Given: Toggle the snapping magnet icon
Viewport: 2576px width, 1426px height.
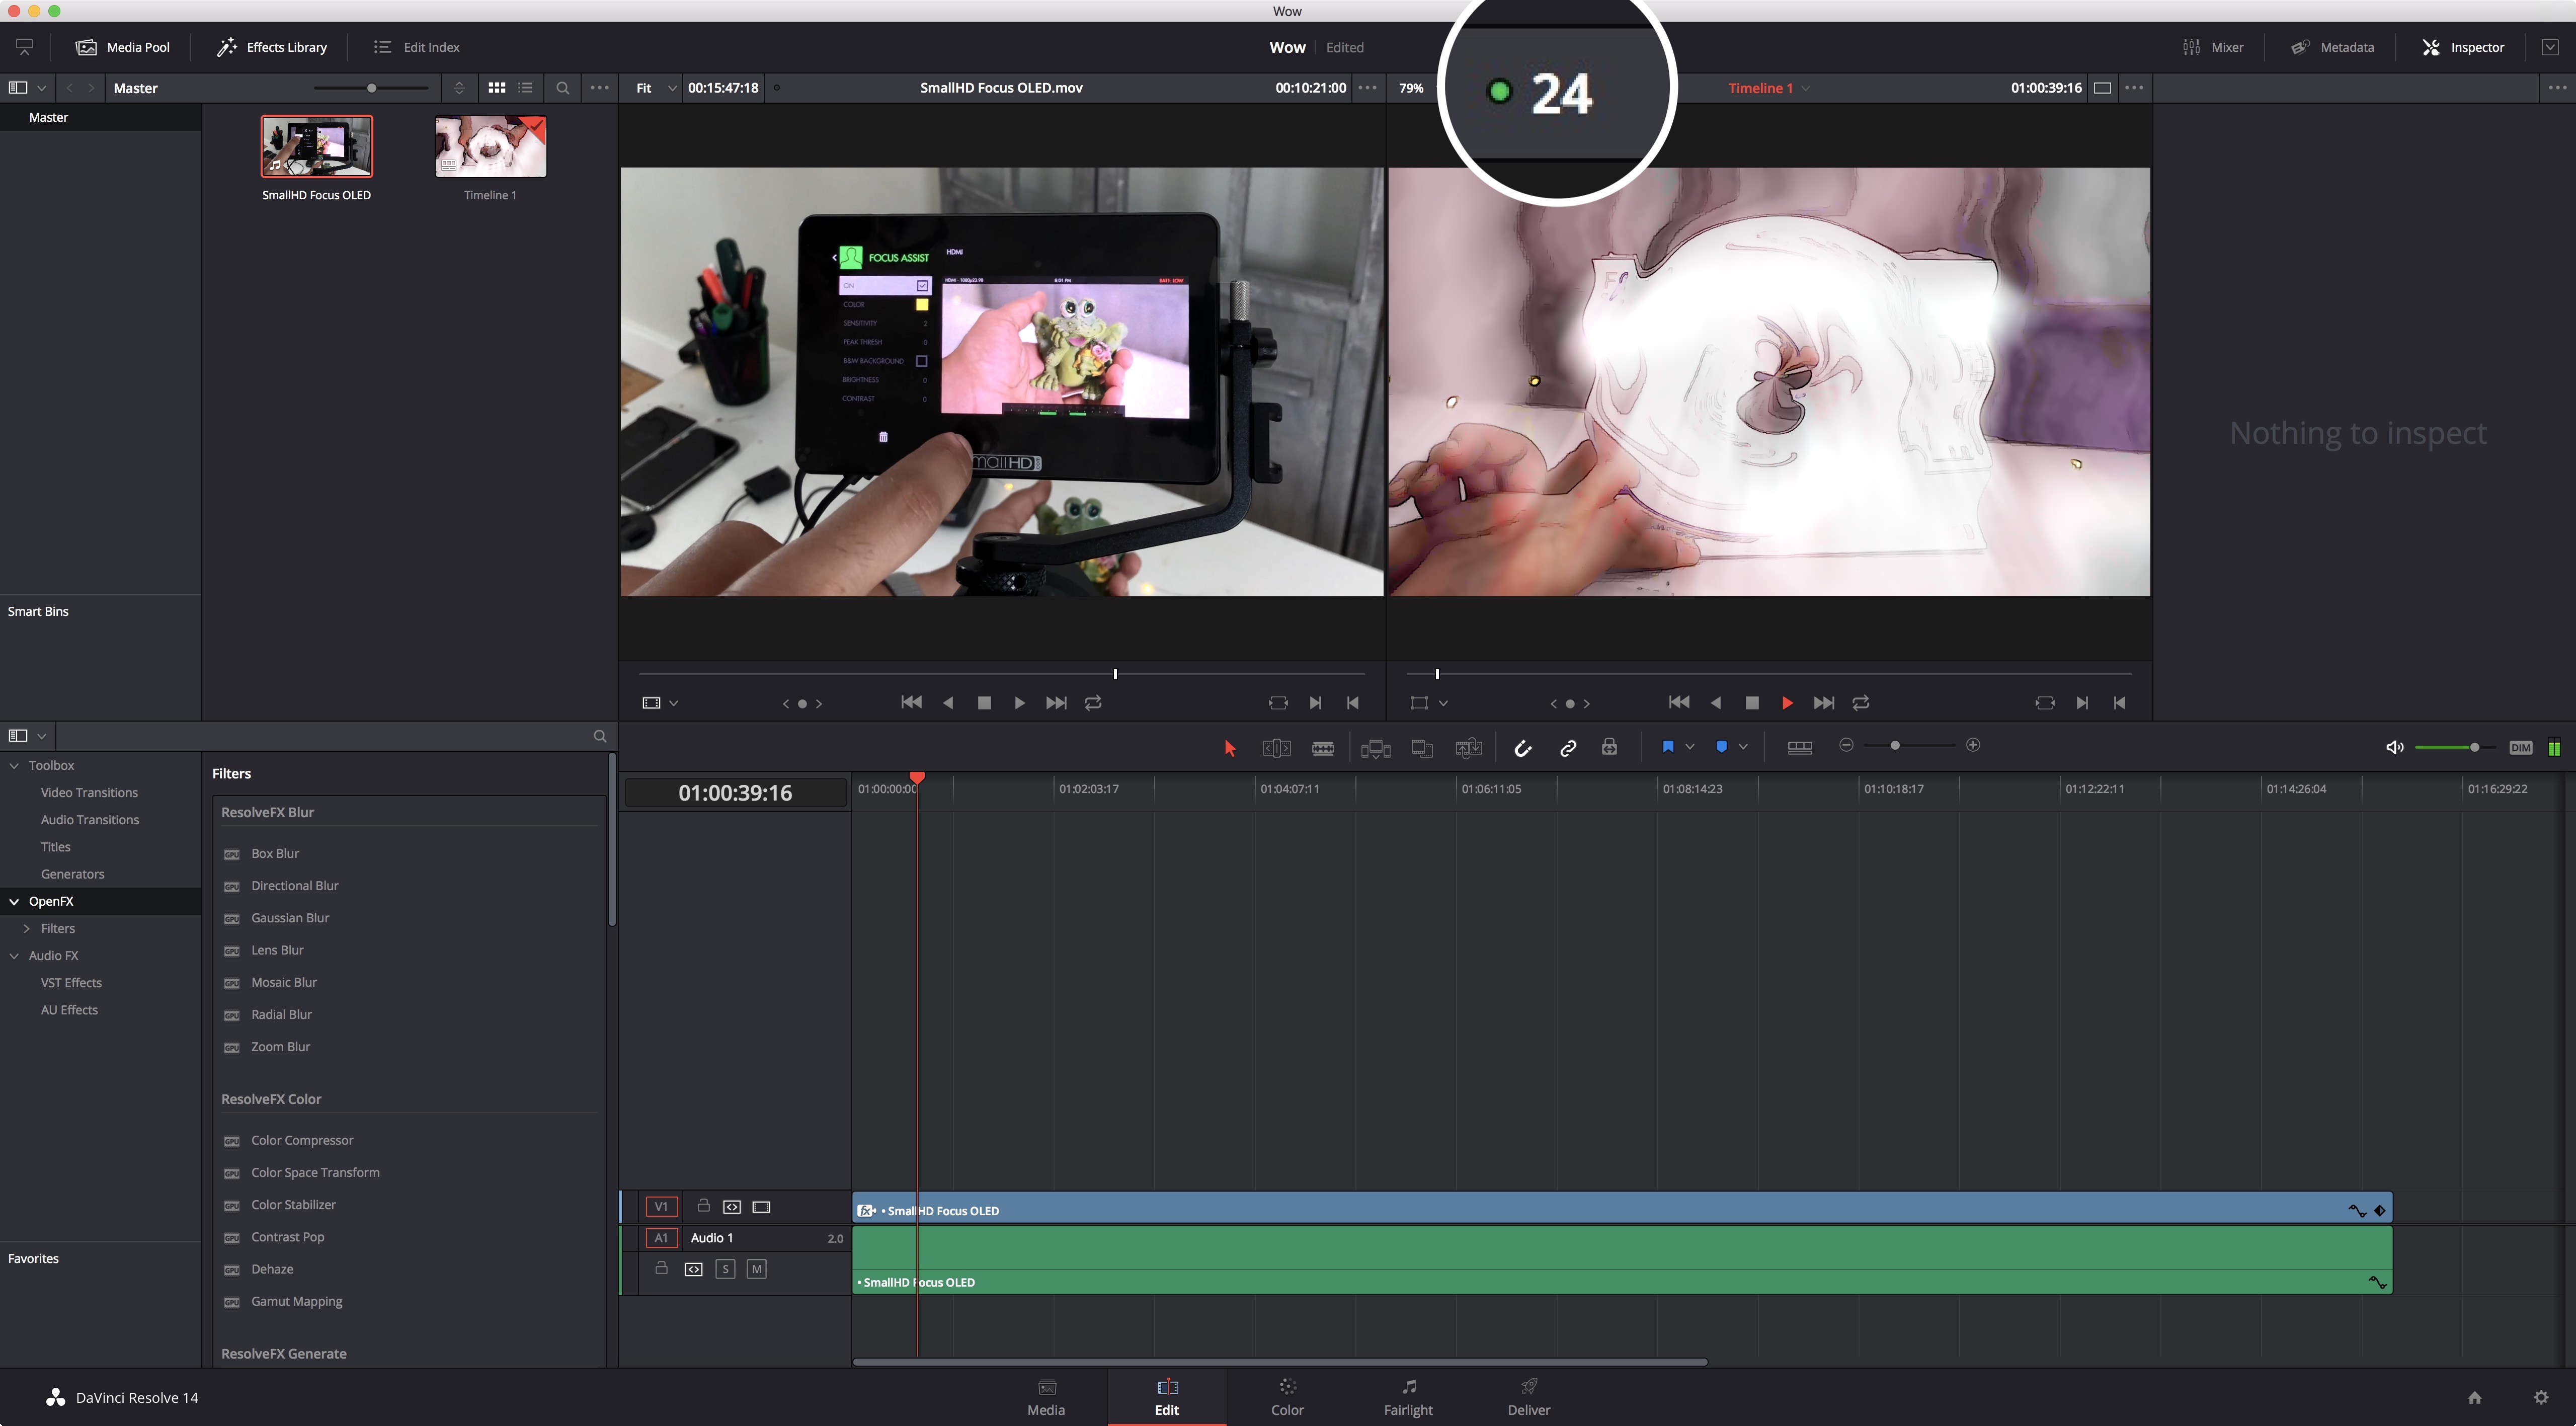Looking at the screenshot, I should 1523,748.
